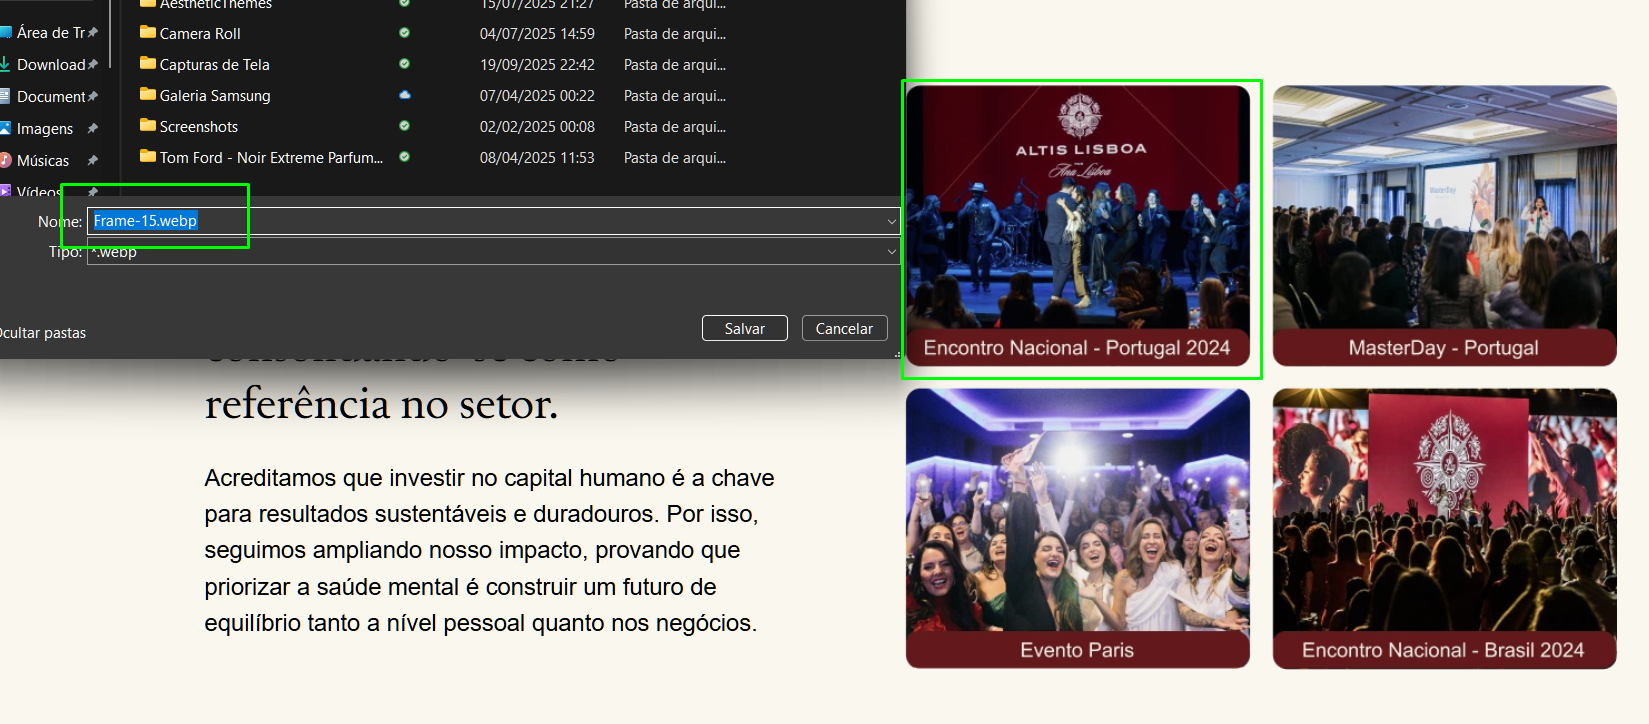This screenshot has width=1649, height=724.
Task: Click the referência no setor heading on the page
Action: [x=381, y=404]
